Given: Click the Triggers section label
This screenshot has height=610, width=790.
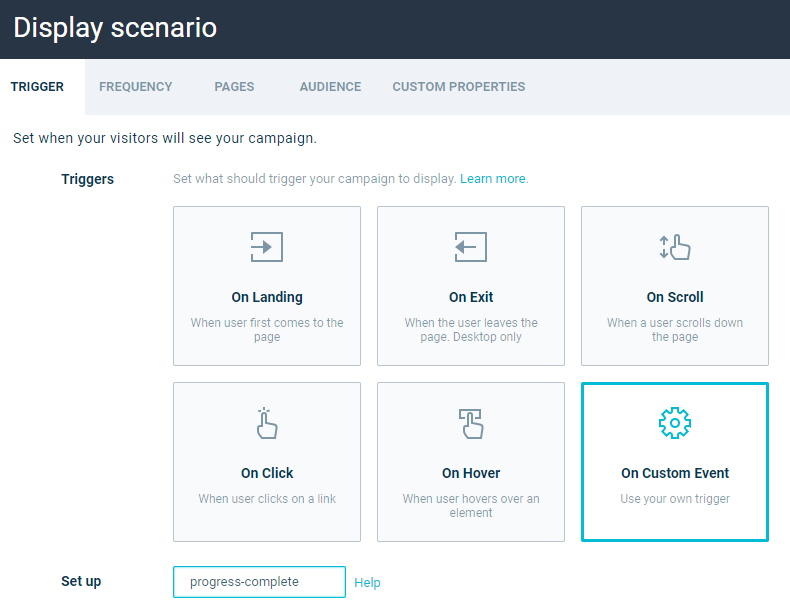Looking at the screenshot, I should coord(88,179).
